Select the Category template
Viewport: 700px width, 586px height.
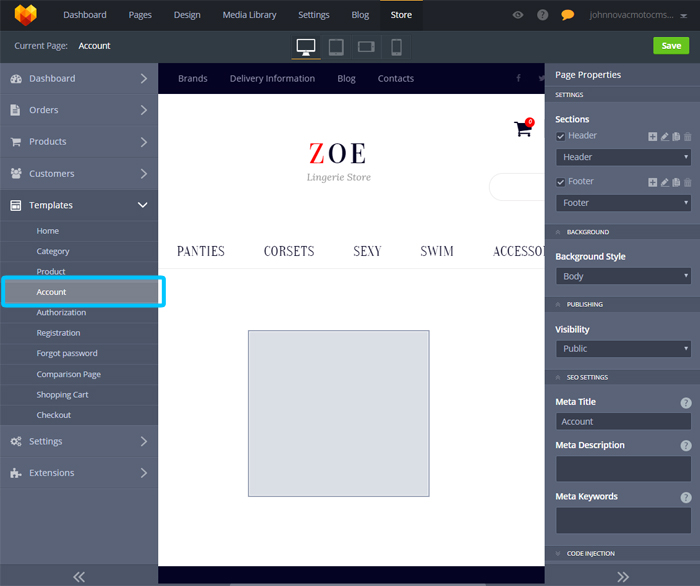(79, 252)
